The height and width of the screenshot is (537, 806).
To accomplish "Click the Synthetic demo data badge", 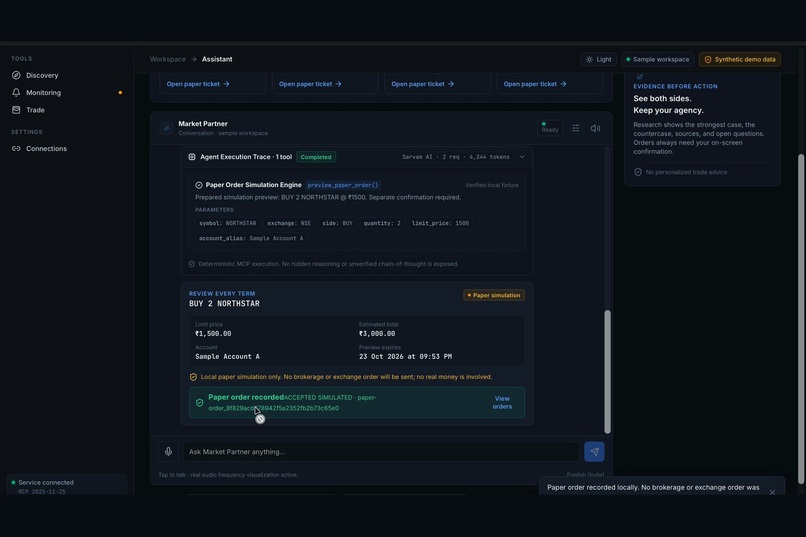I will [x=740, y=59].
